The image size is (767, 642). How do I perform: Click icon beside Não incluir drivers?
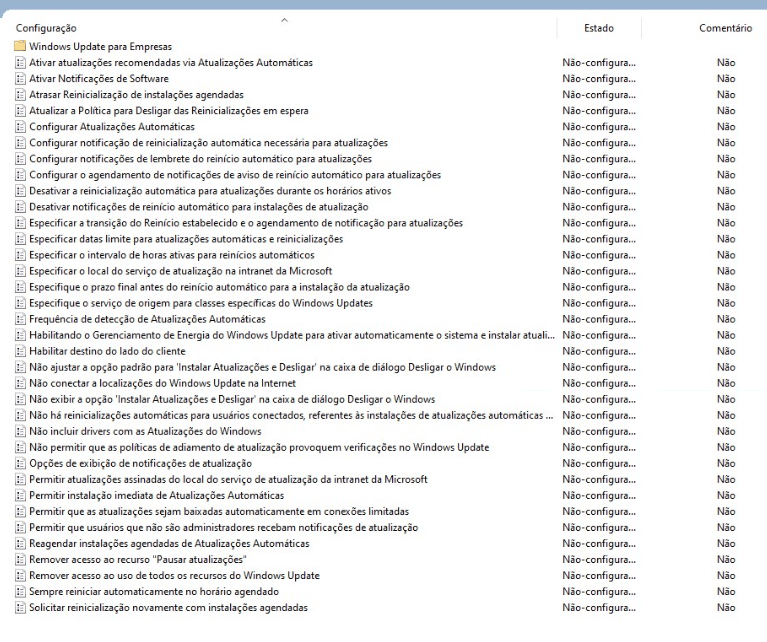pyautogui.click(x=20, y=431)
